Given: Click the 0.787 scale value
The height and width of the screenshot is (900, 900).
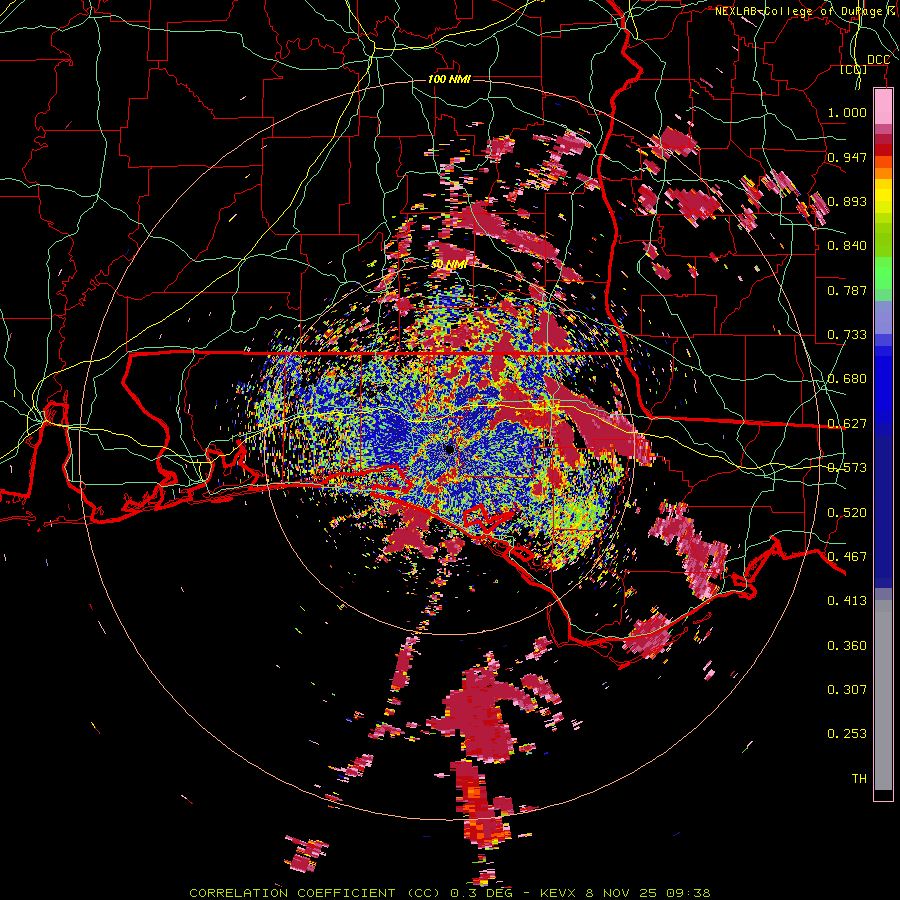Looking at the screenshot, I should 847,290.
